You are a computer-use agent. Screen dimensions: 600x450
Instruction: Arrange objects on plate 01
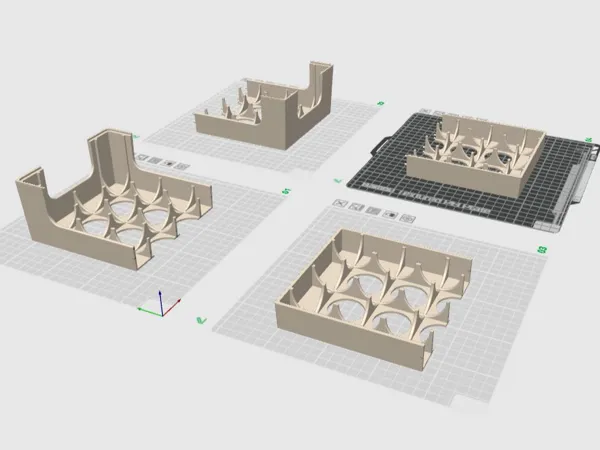pyautogui.click(x=155, y=160)
